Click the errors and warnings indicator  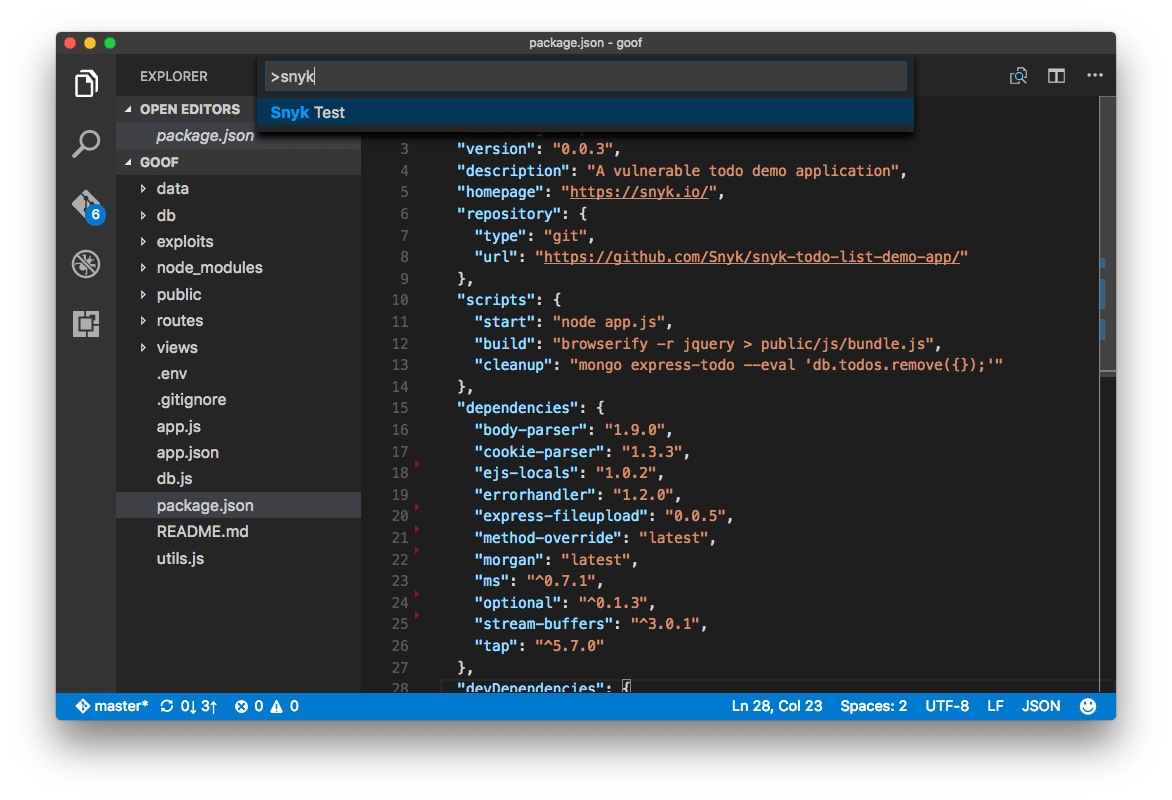(x=268, y=705)
